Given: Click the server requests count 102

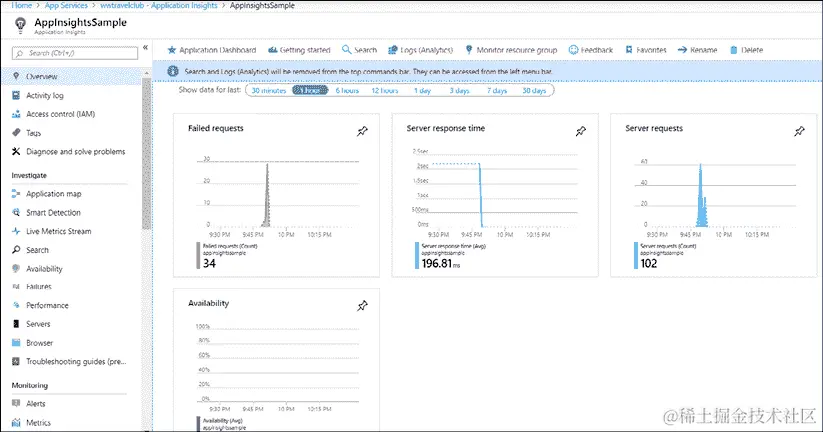Looking at the screenshot, I should [x=649, y=264].
